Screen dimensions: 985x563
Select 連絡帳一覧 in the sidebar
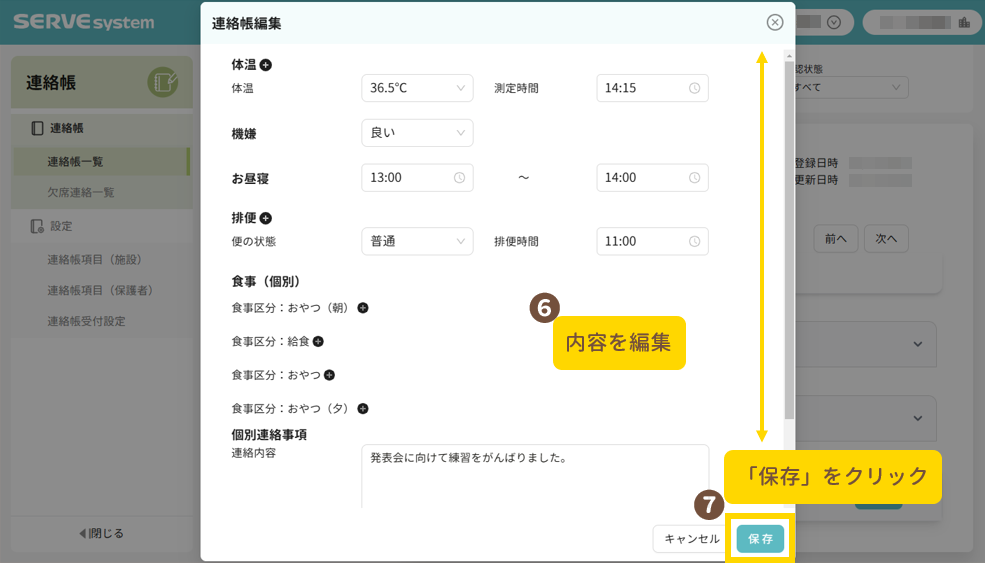coord(75,161)
